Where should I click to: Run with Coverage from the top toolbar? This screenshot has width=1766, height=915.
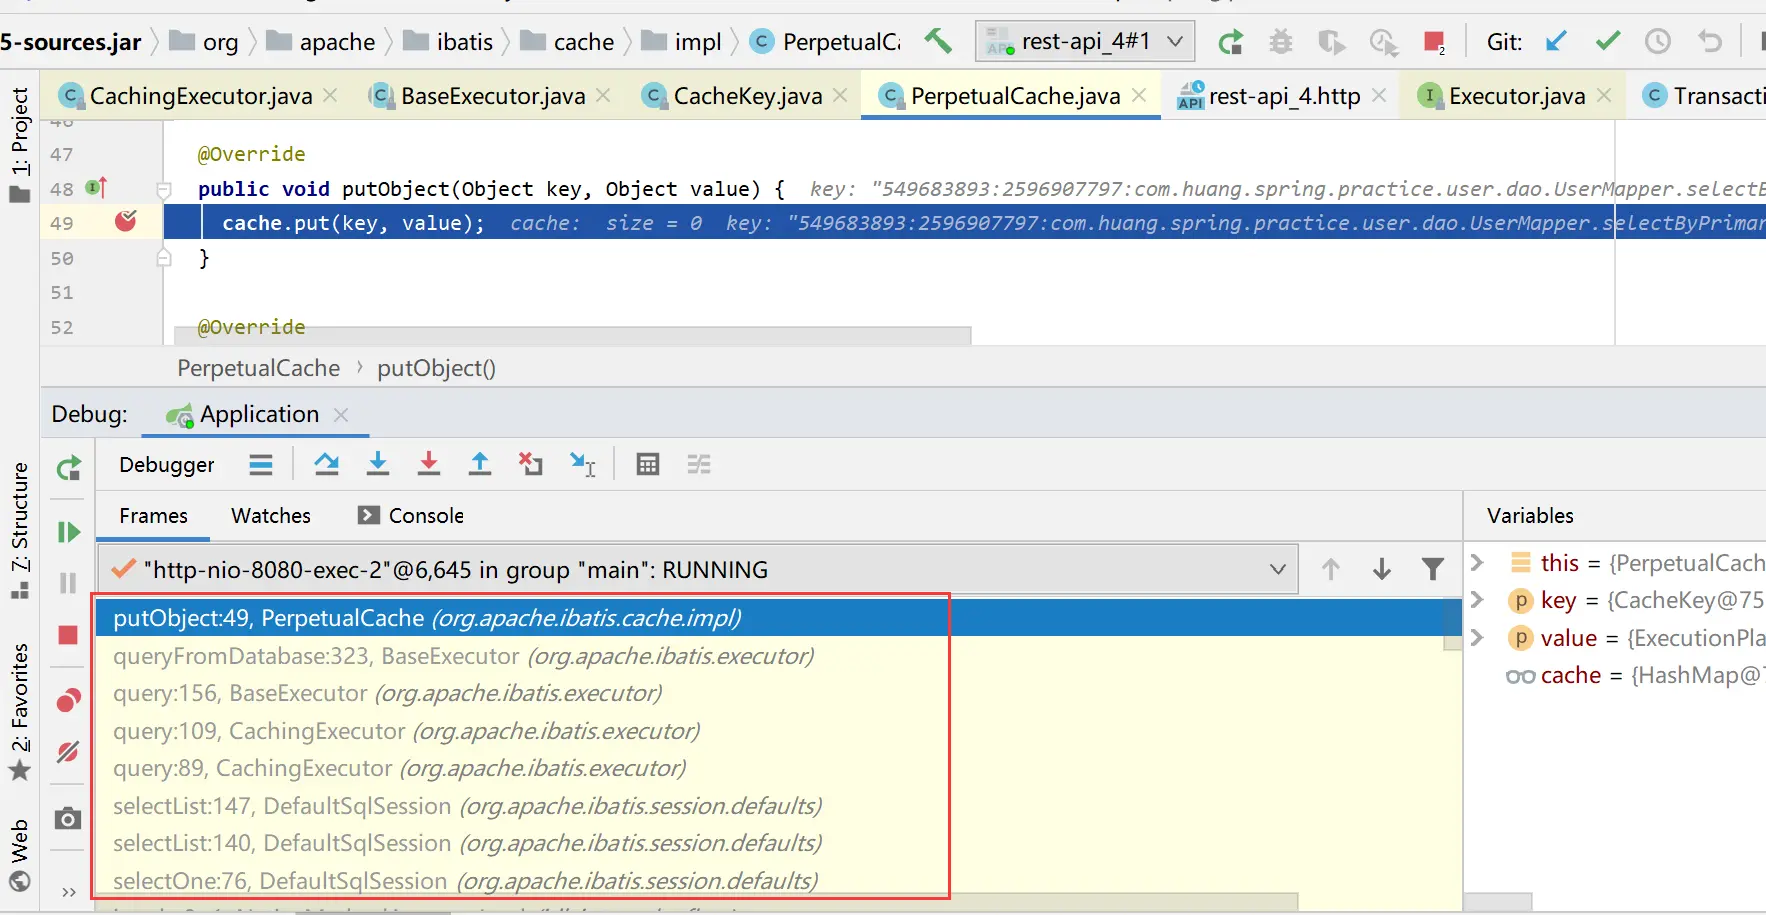click(1331, 42)
